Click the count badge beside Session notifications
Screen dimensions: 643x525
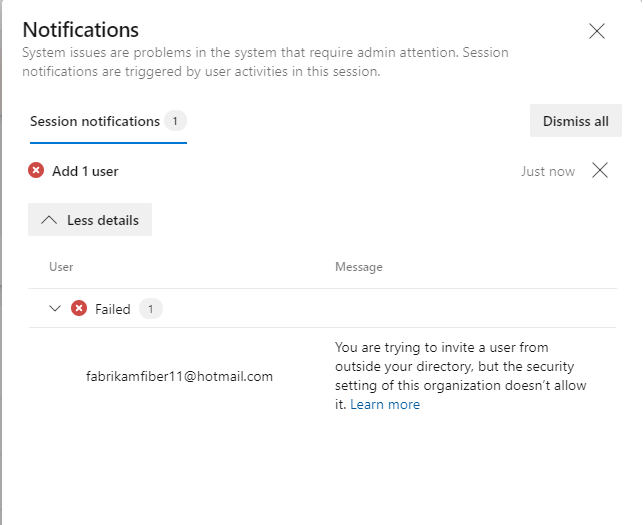tap(175, 121)
